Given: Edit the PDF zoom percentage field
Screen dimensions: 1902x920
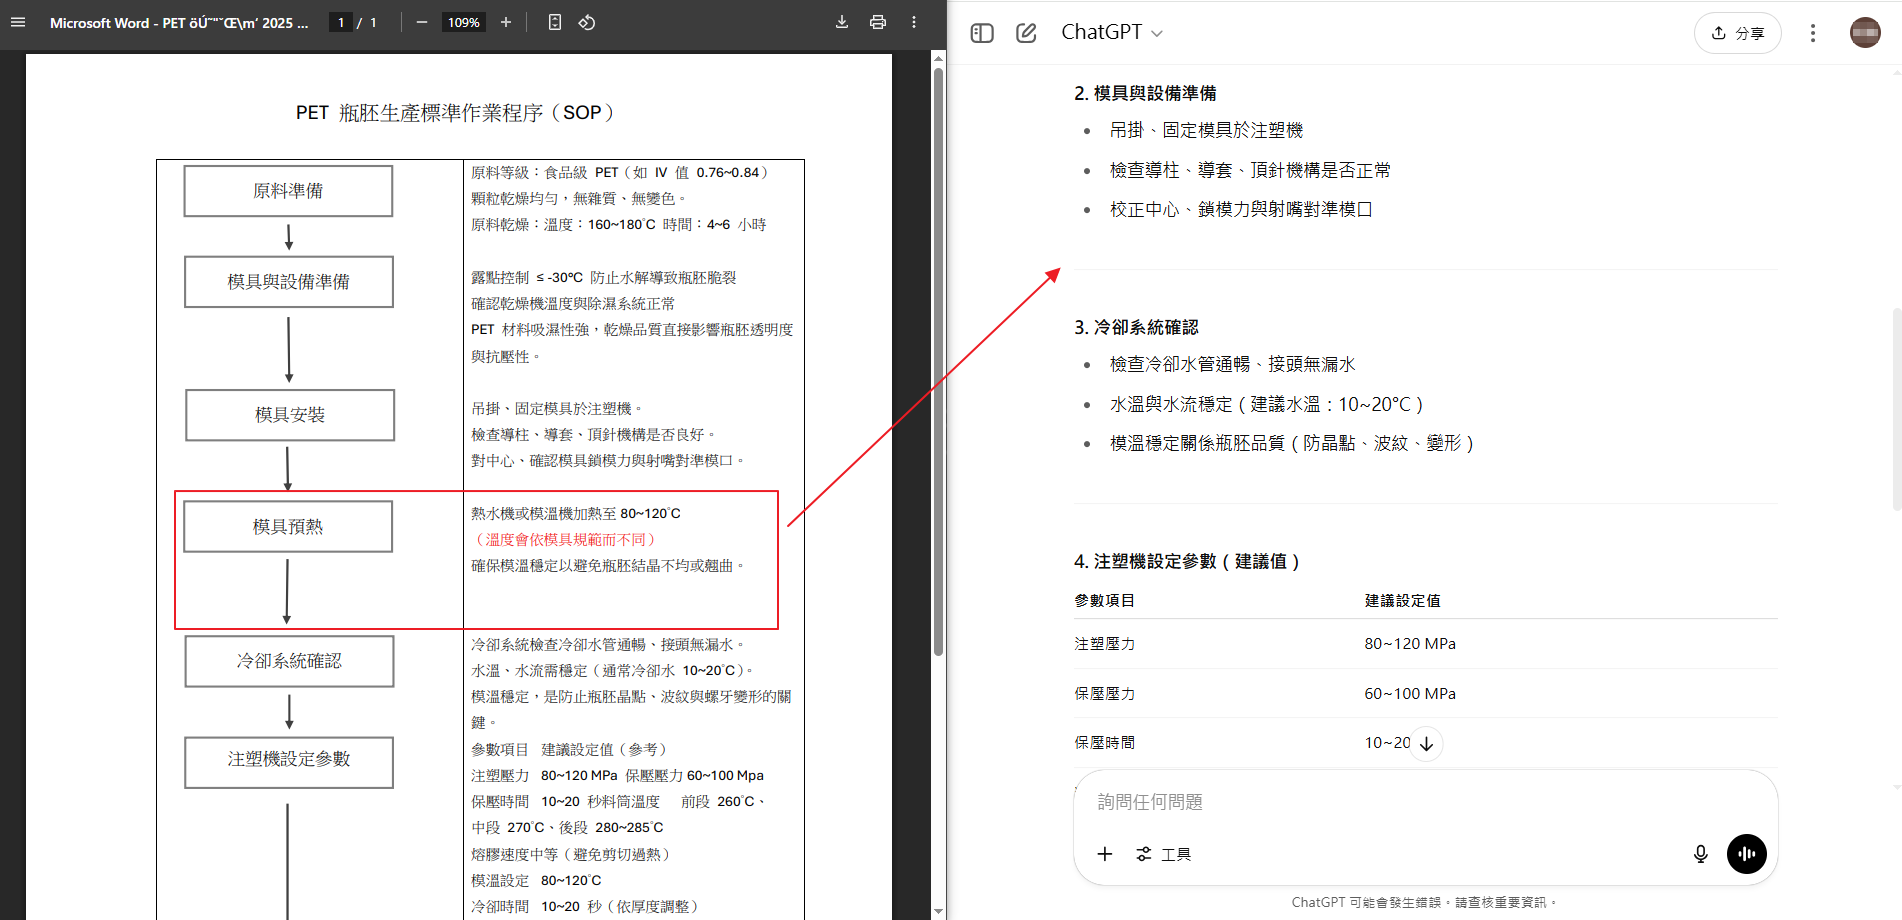Looking at the screenshot, I should pos(463,22).
